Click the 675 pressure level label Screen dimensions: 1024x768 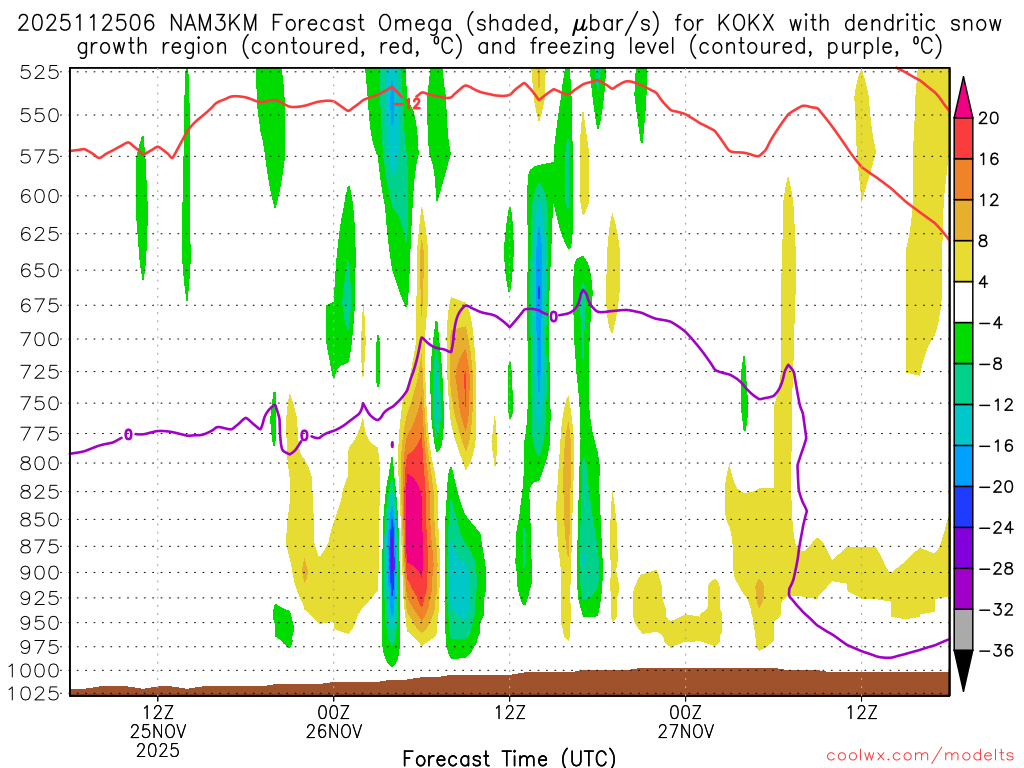[x=40, y=306]
